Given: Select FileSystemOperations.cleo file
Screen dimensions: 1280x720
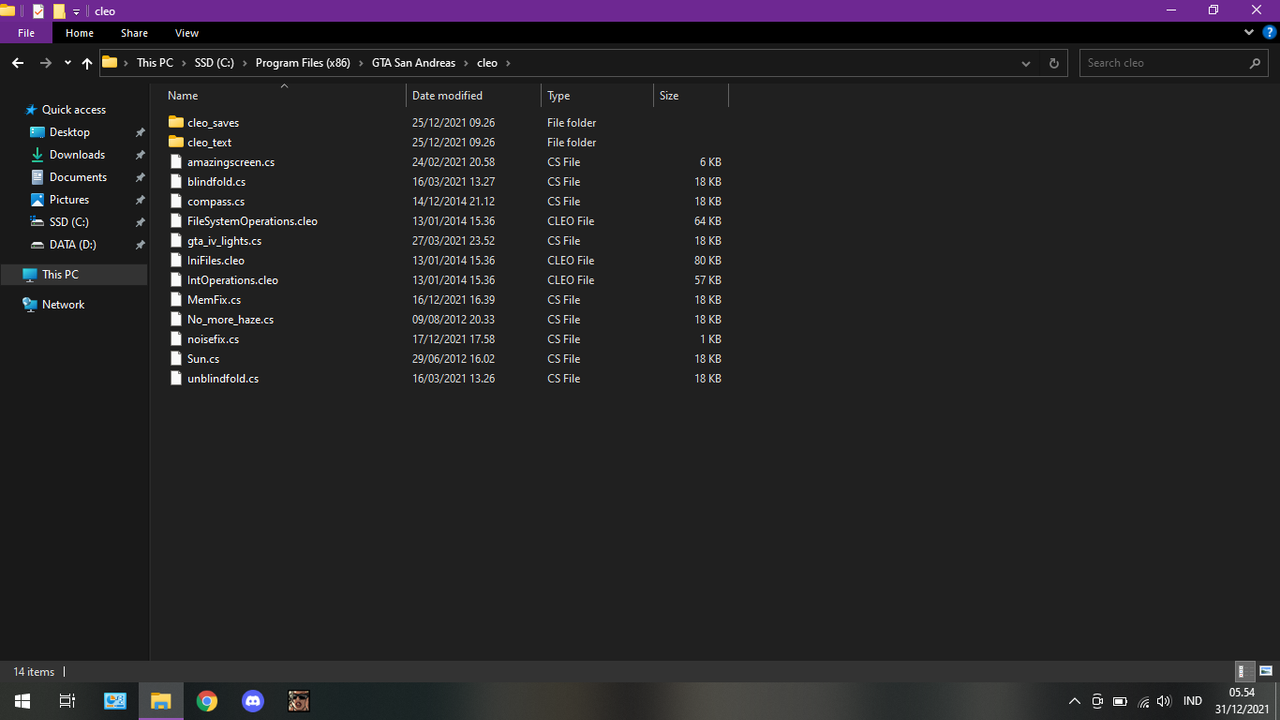Looking at the screenshot, I should point(252,221).
